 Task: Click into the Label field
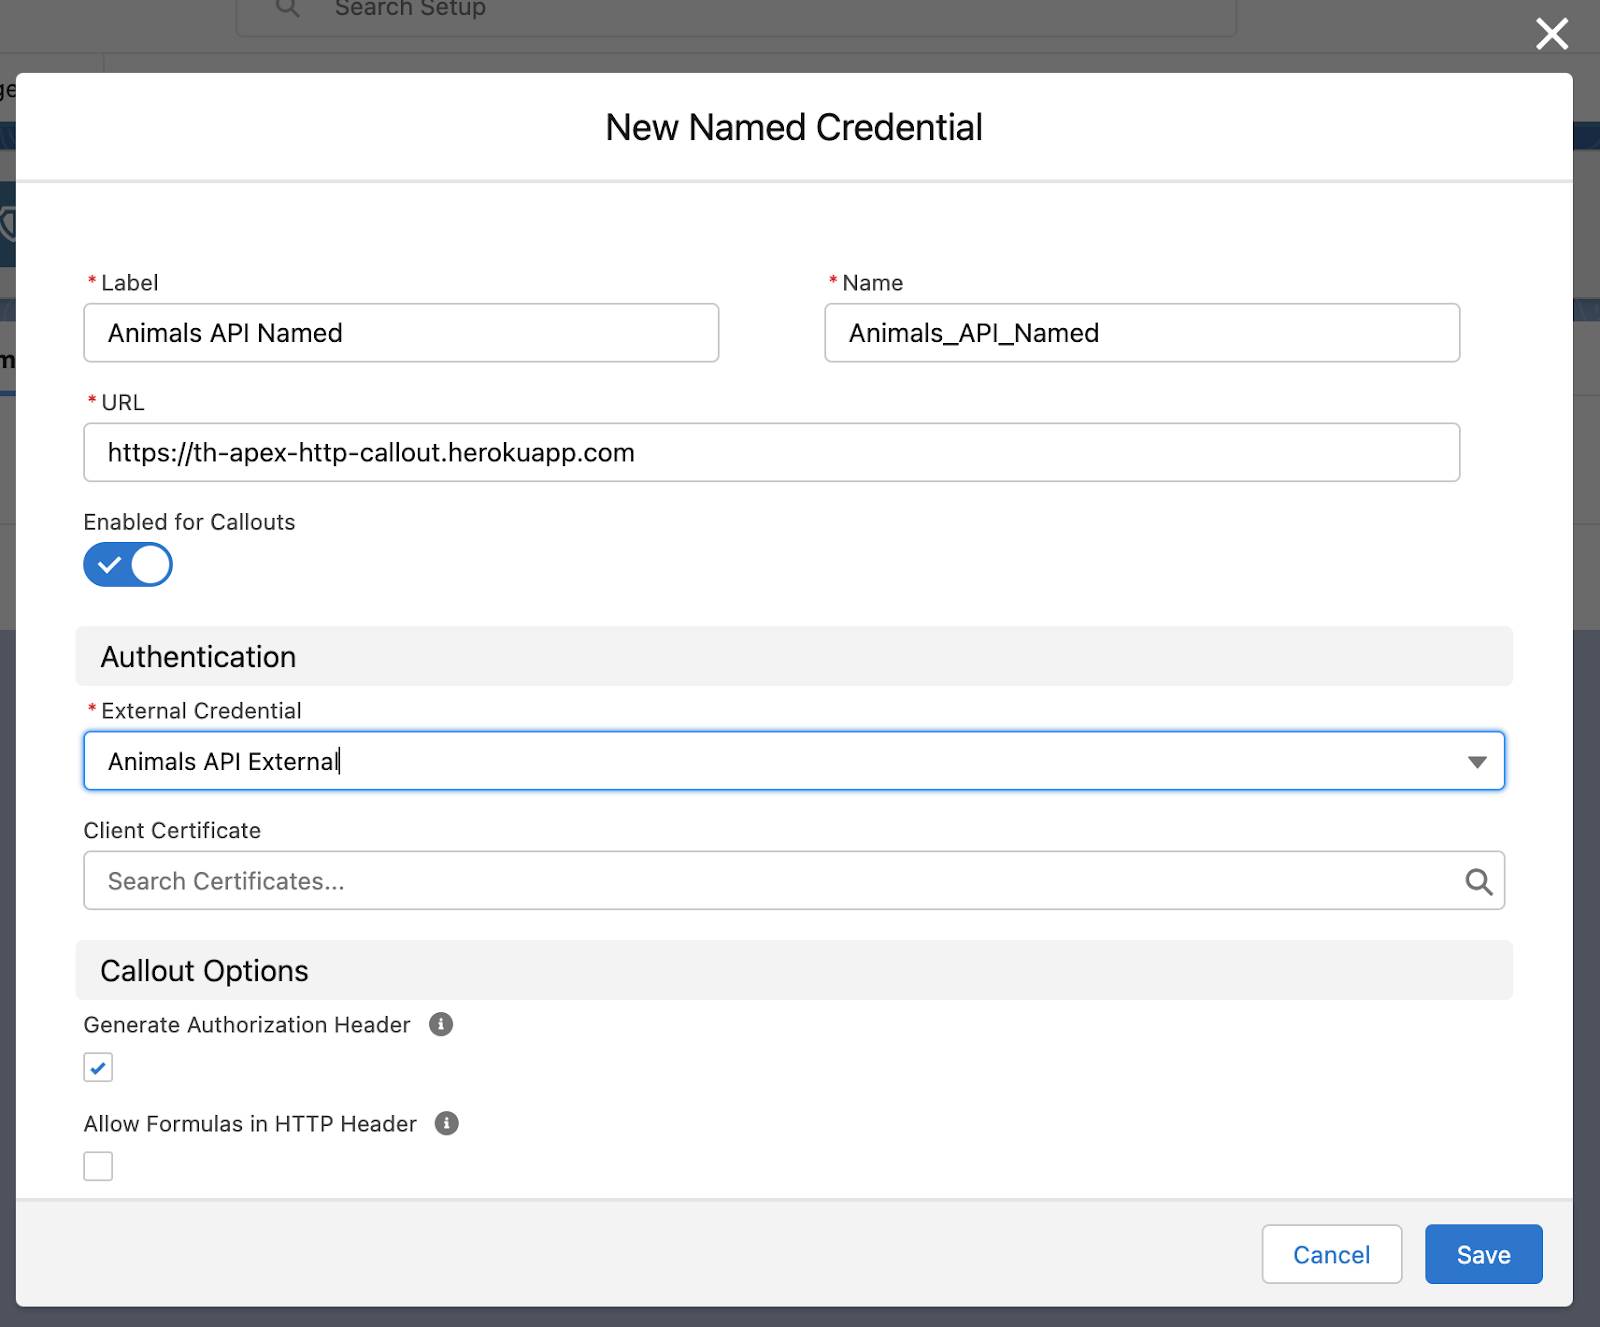tap(400, 333)
